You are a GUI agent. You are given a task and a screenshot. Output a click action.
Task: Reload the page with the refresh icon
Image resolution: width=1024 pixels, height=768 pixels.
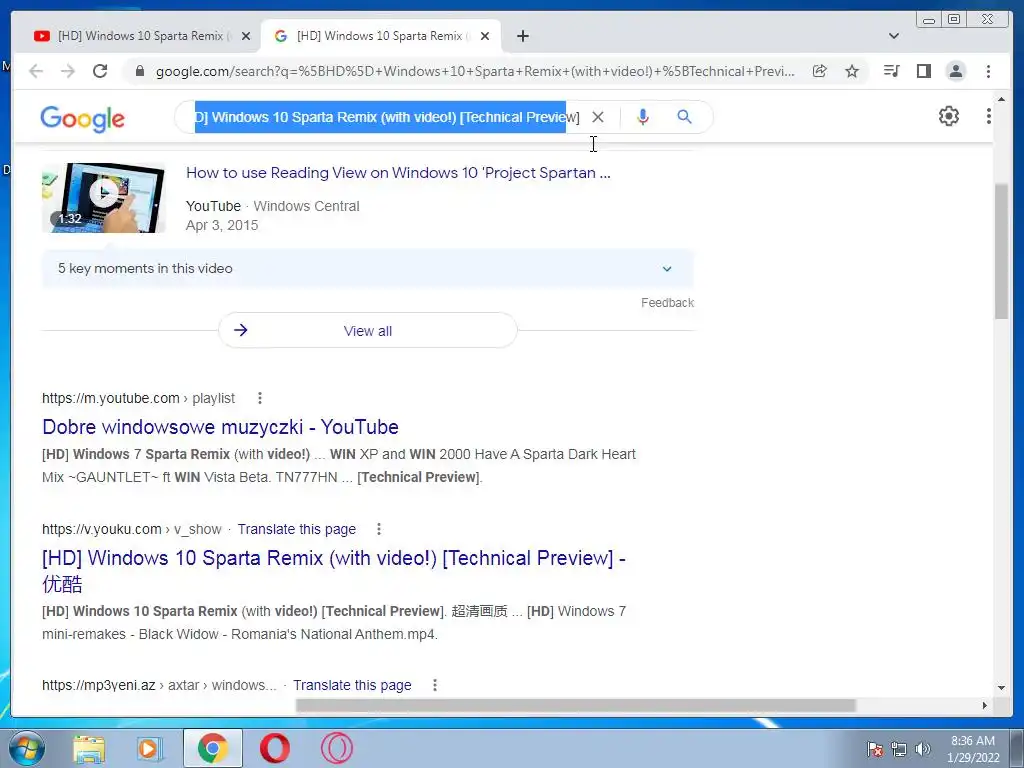100,71
